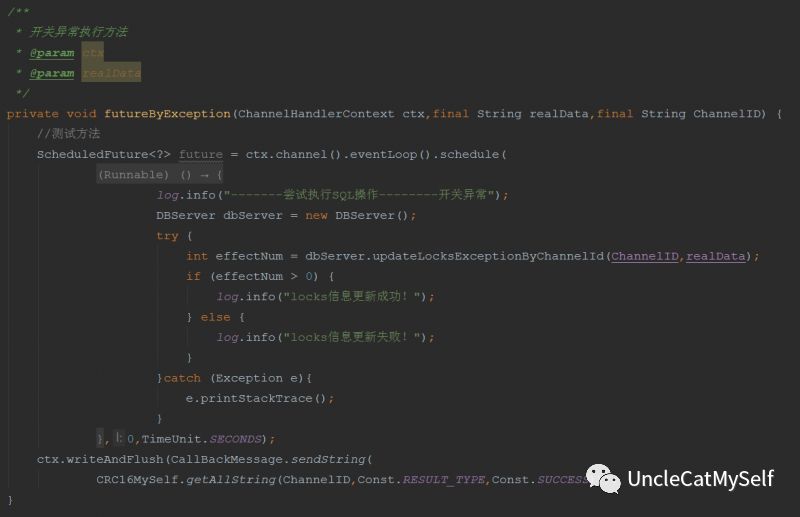Click the CRC16MySelf class name
This screenshot has width=800, height=517.
point(137,480)
